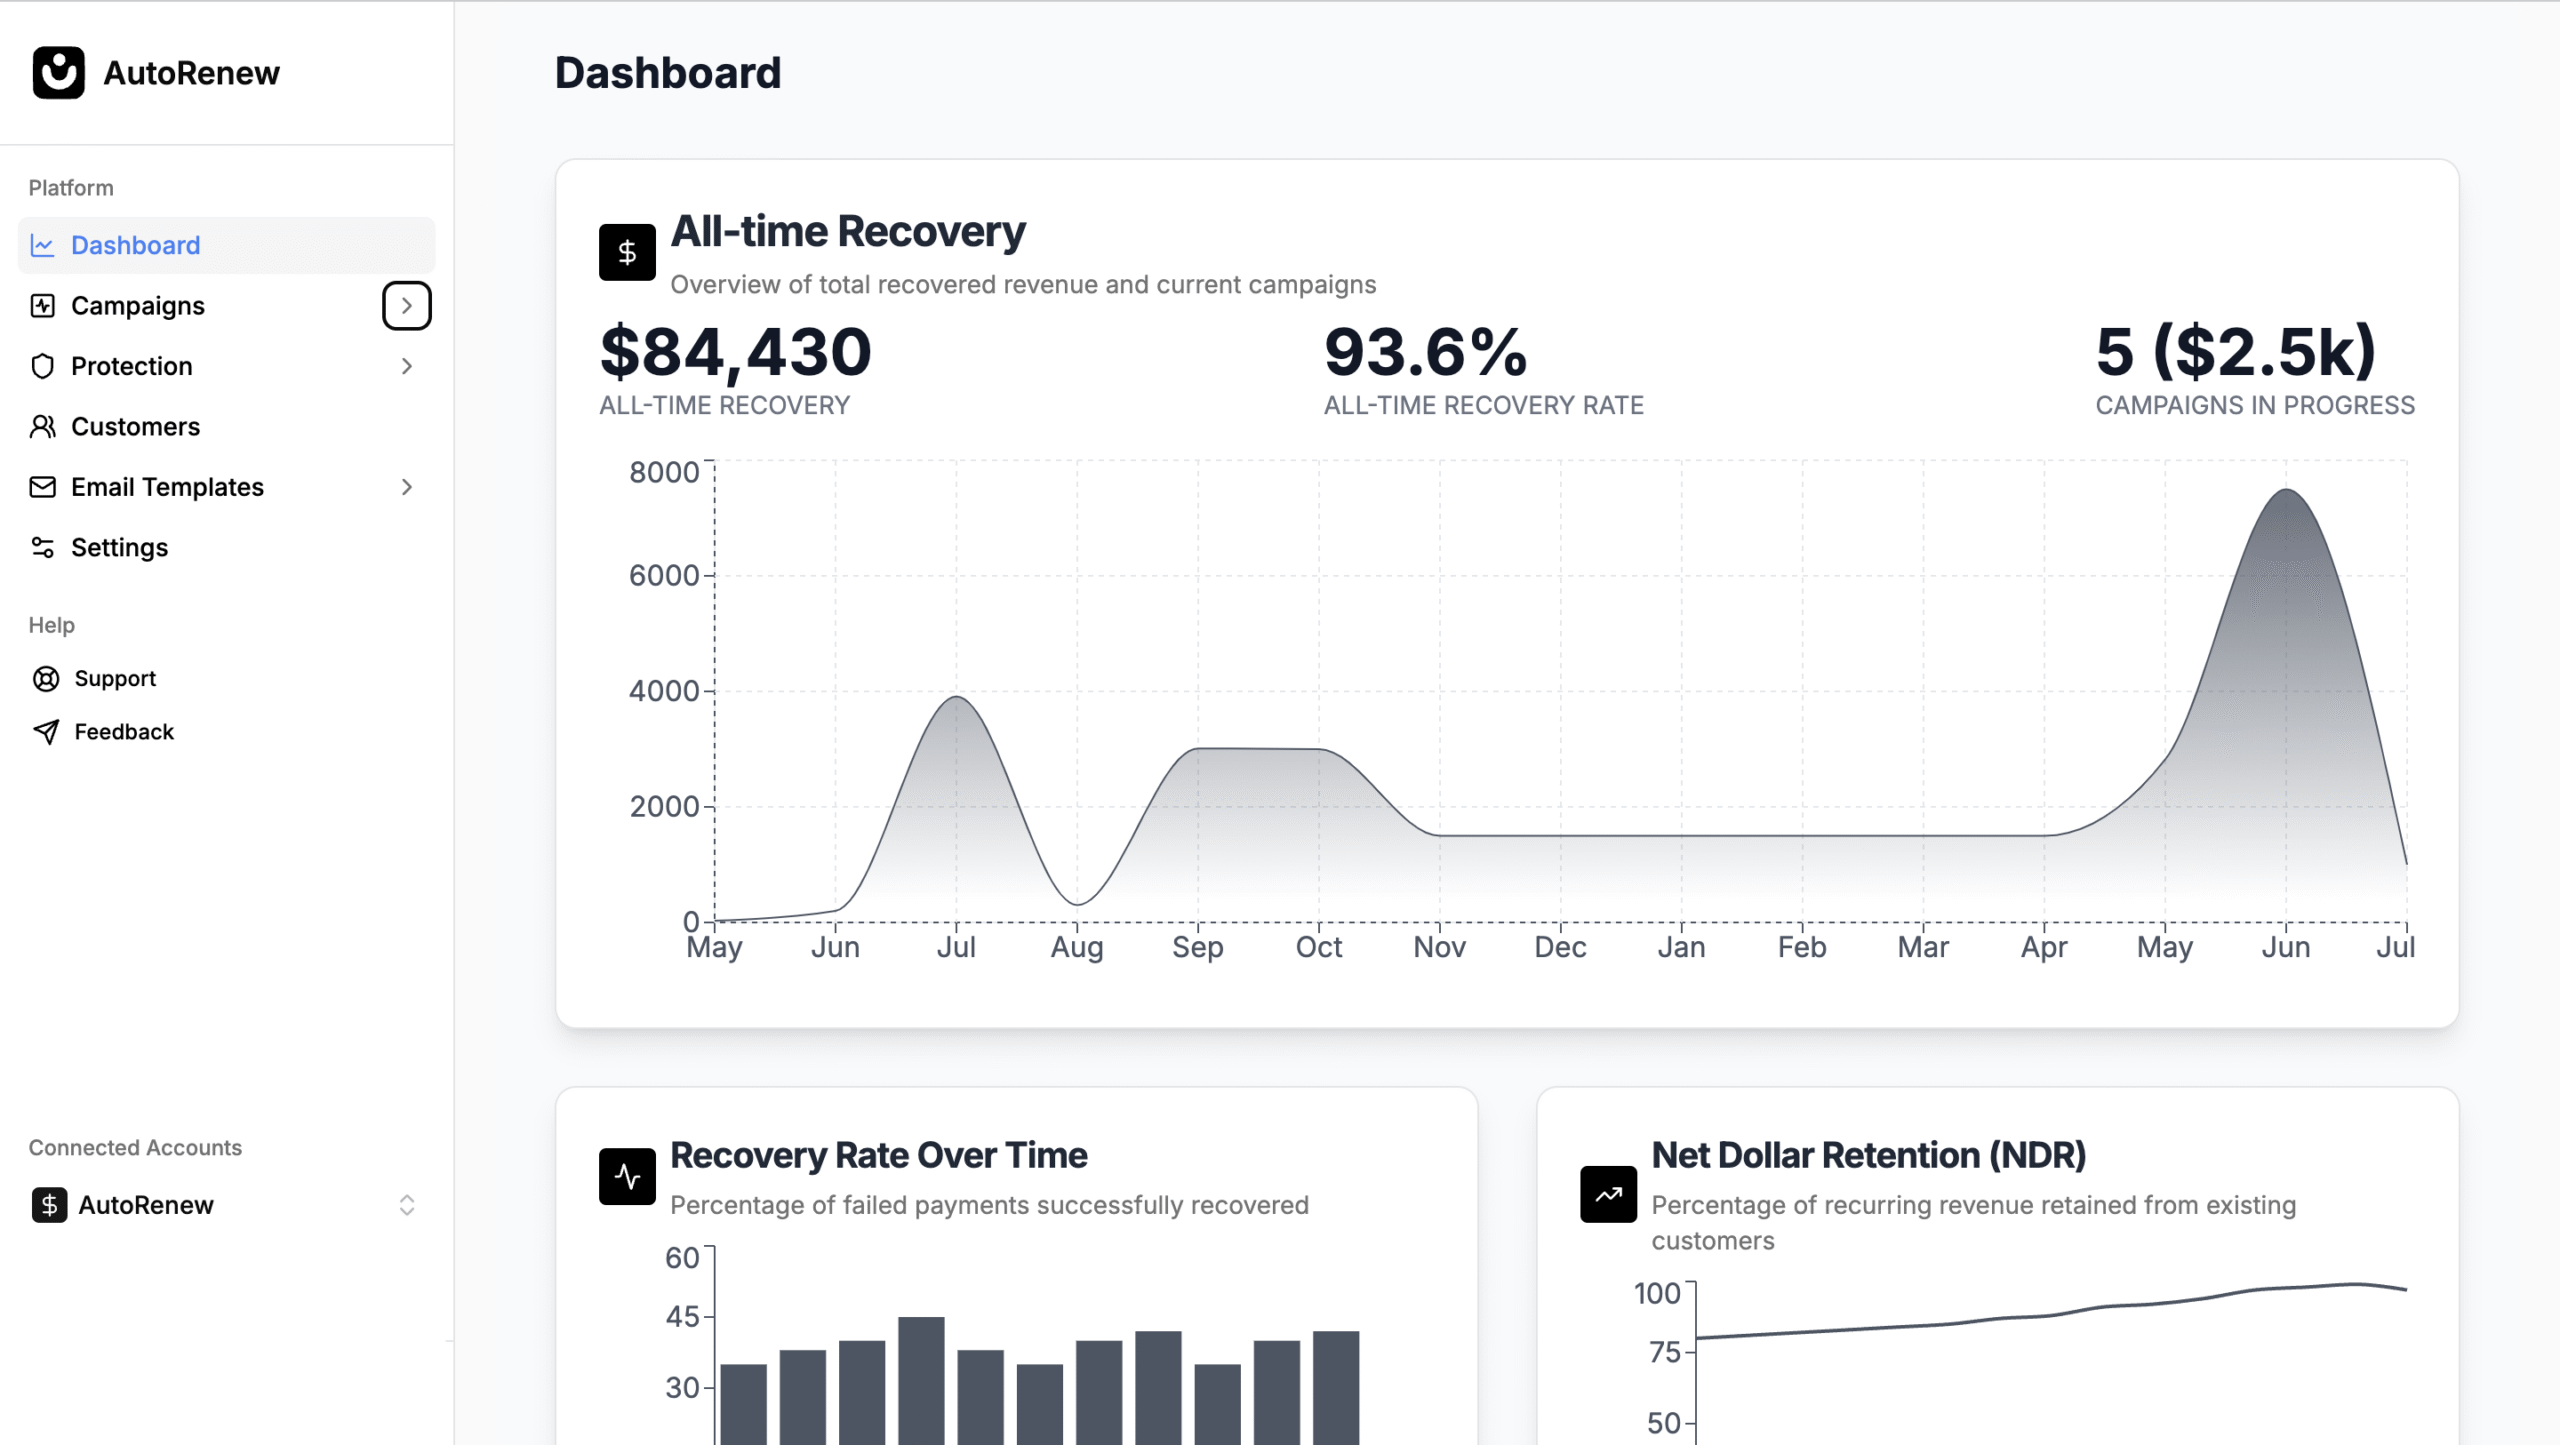Click the pulse icon beside Recovery Rate Over Time
The image size is (2560, 1445).
[x=627, y=1176]
